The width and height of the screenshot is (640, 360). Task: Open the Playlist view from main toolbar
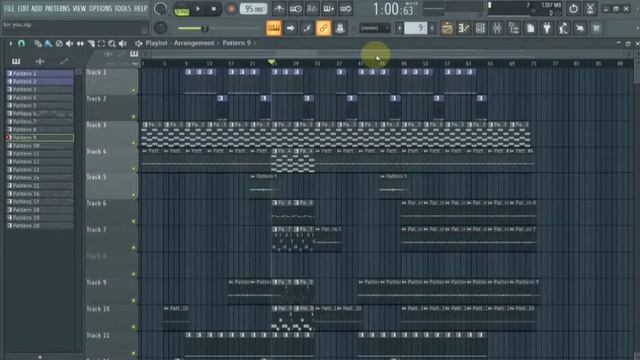(447, 28)
